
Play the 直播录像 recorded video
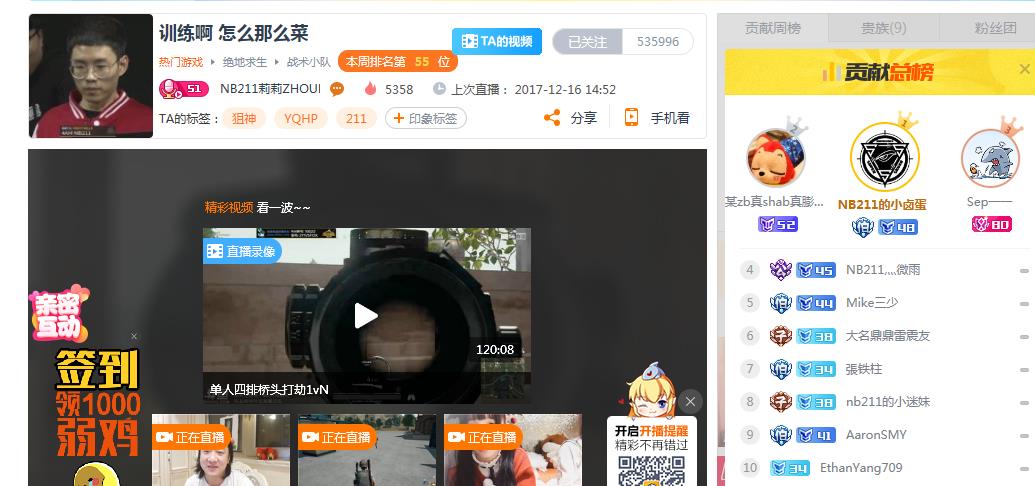pos(366,316)
